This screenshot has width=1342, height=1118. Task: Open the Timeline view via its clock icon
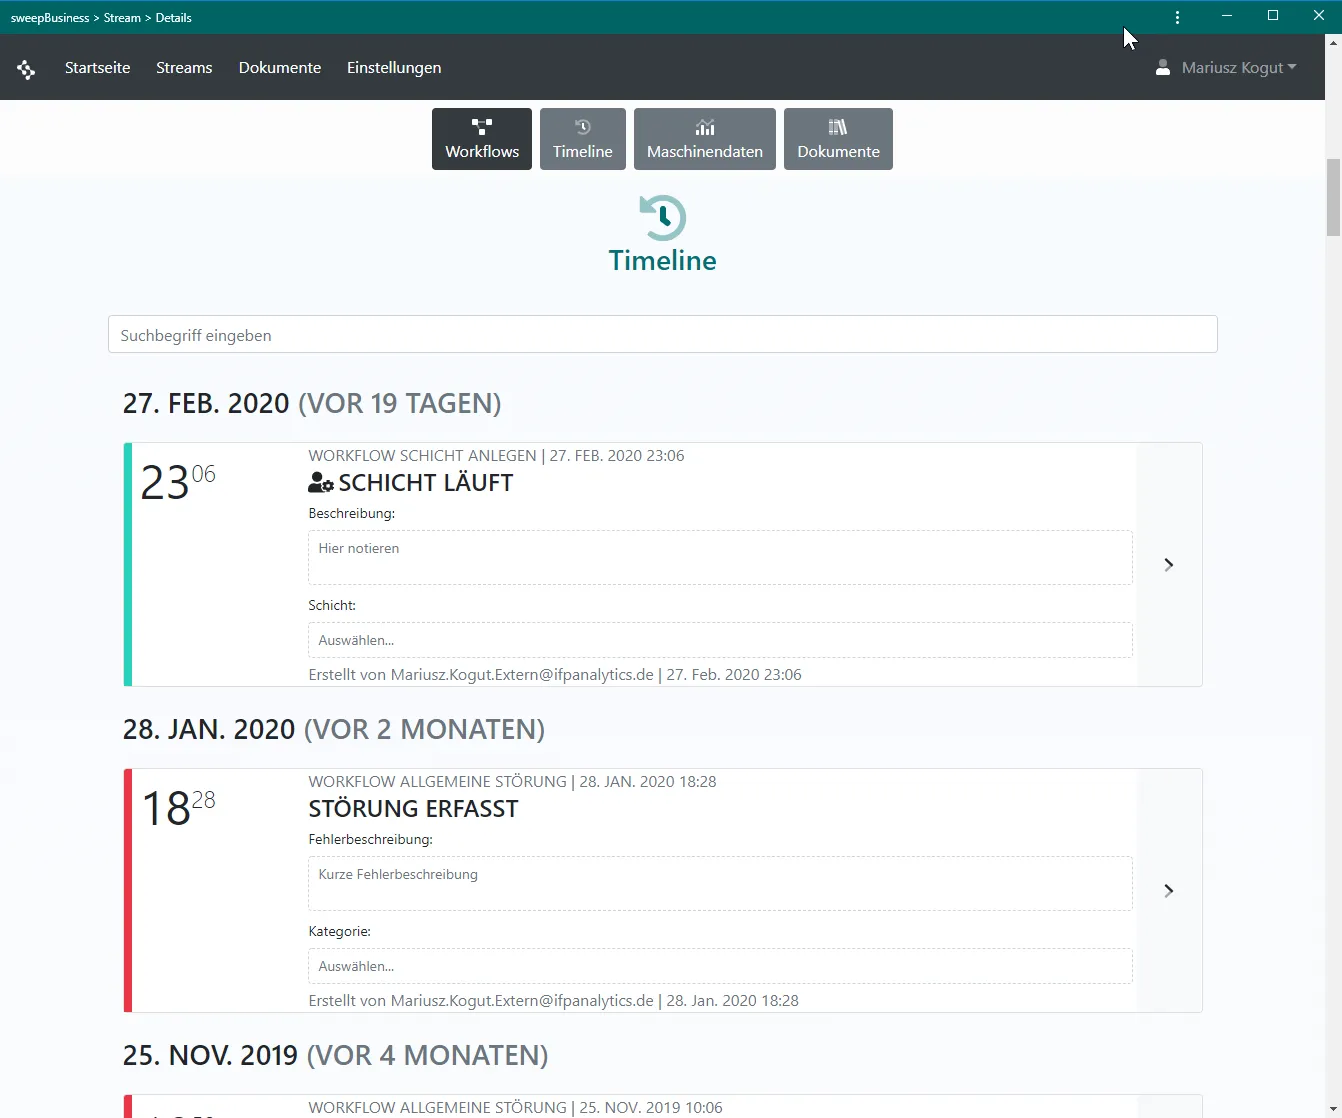click(582, 128)
